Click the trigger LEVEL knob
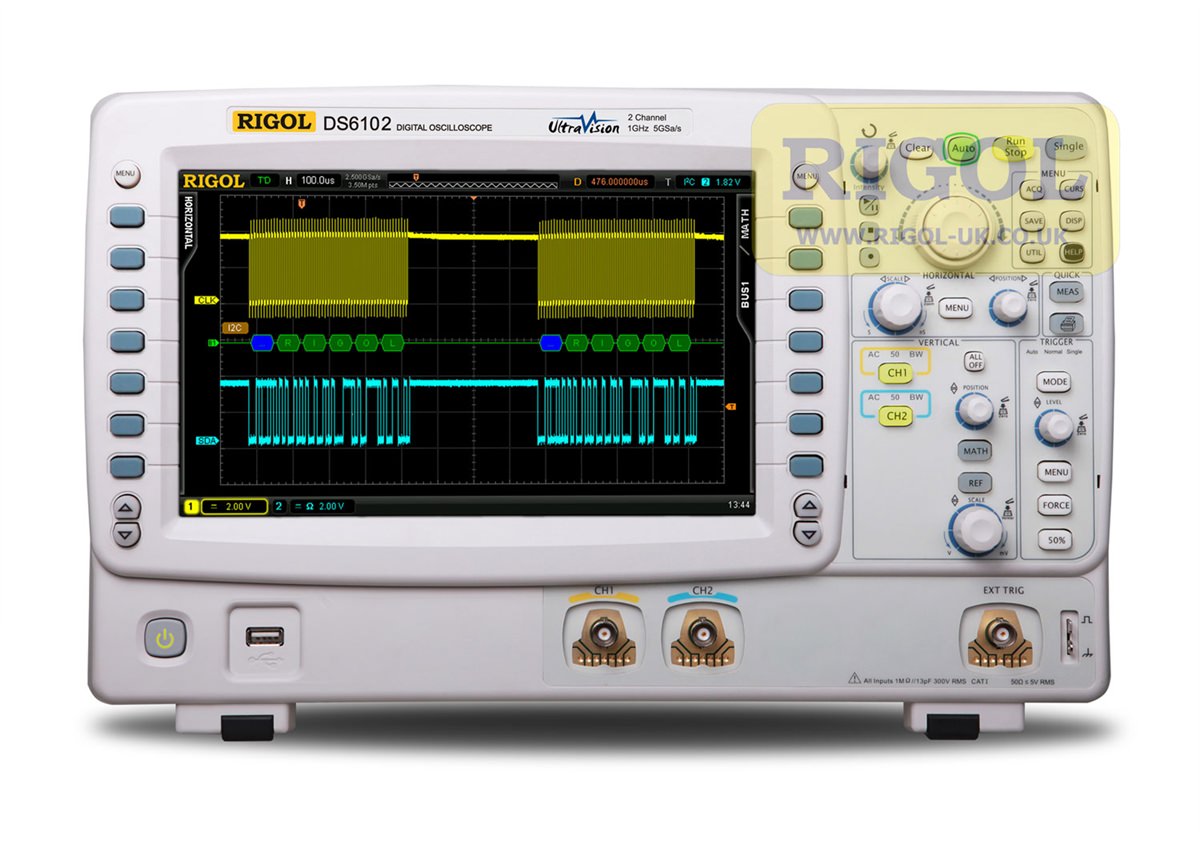This screenshot has width=1200, height=848. pos(1055,427)
